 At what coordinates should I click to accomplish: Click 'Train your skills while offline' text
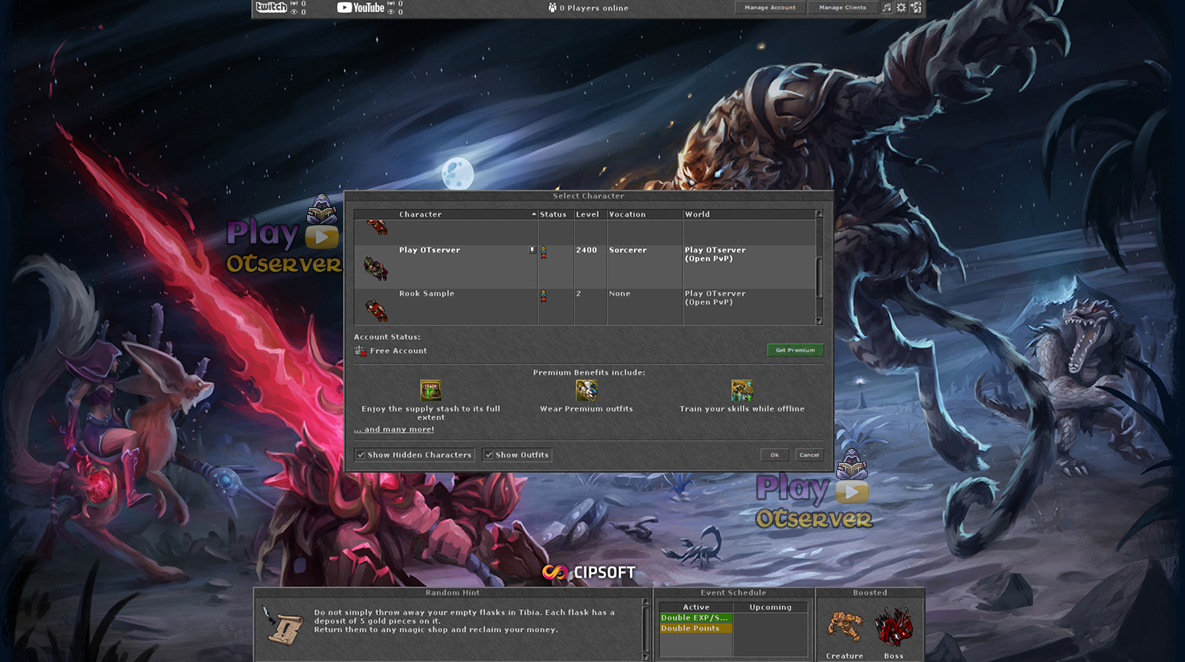(x=742, y=409)
